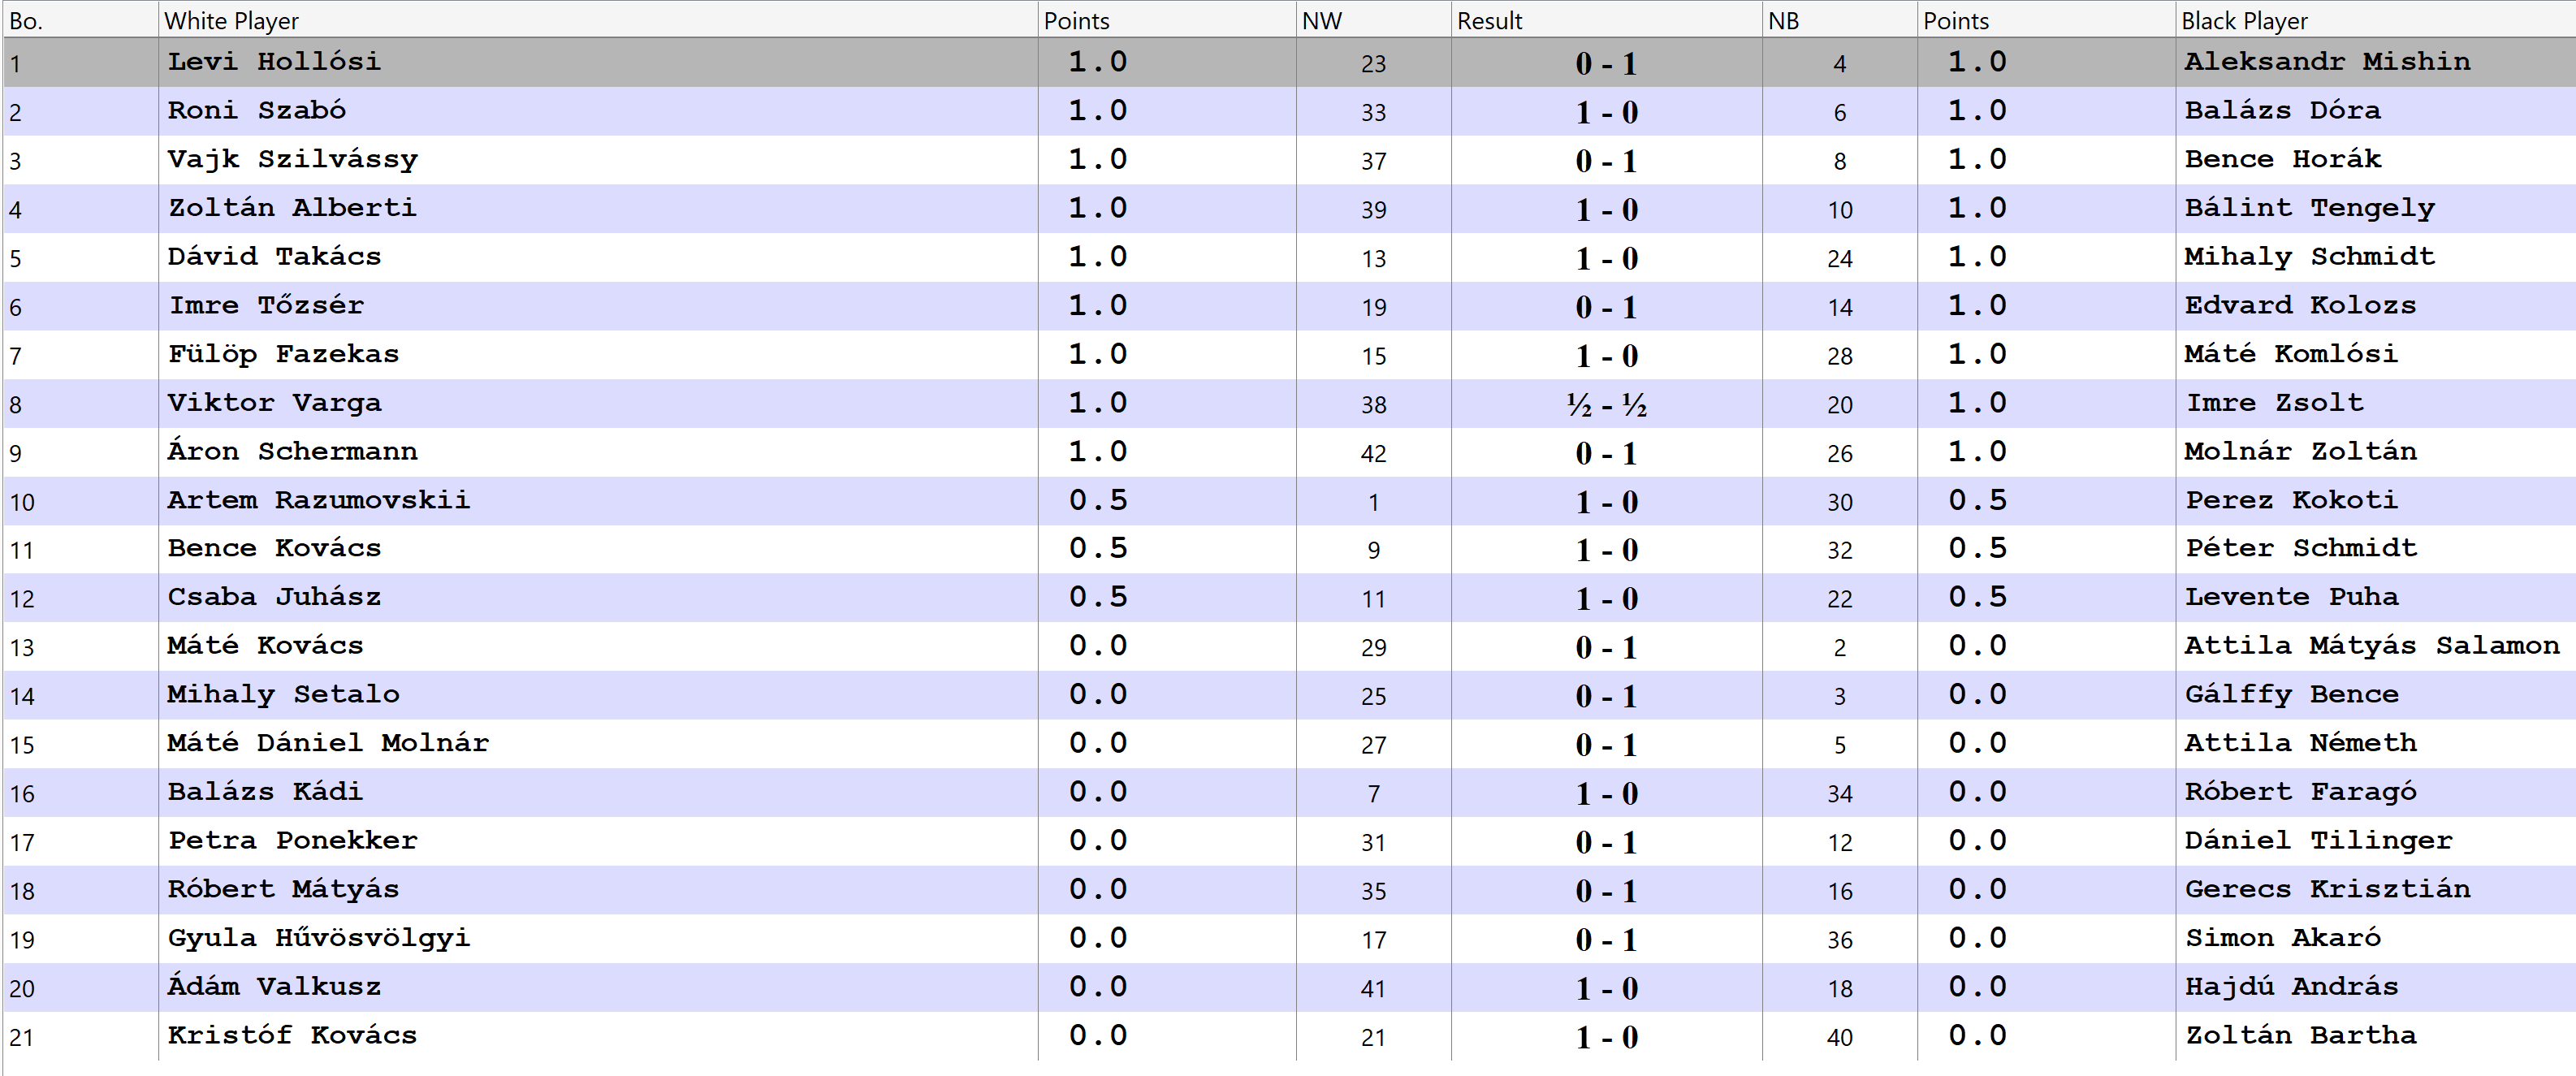Click NB value 40 on board 21
The height and width of the screenshot is (1076, 2576).
coord(1839,1038)
